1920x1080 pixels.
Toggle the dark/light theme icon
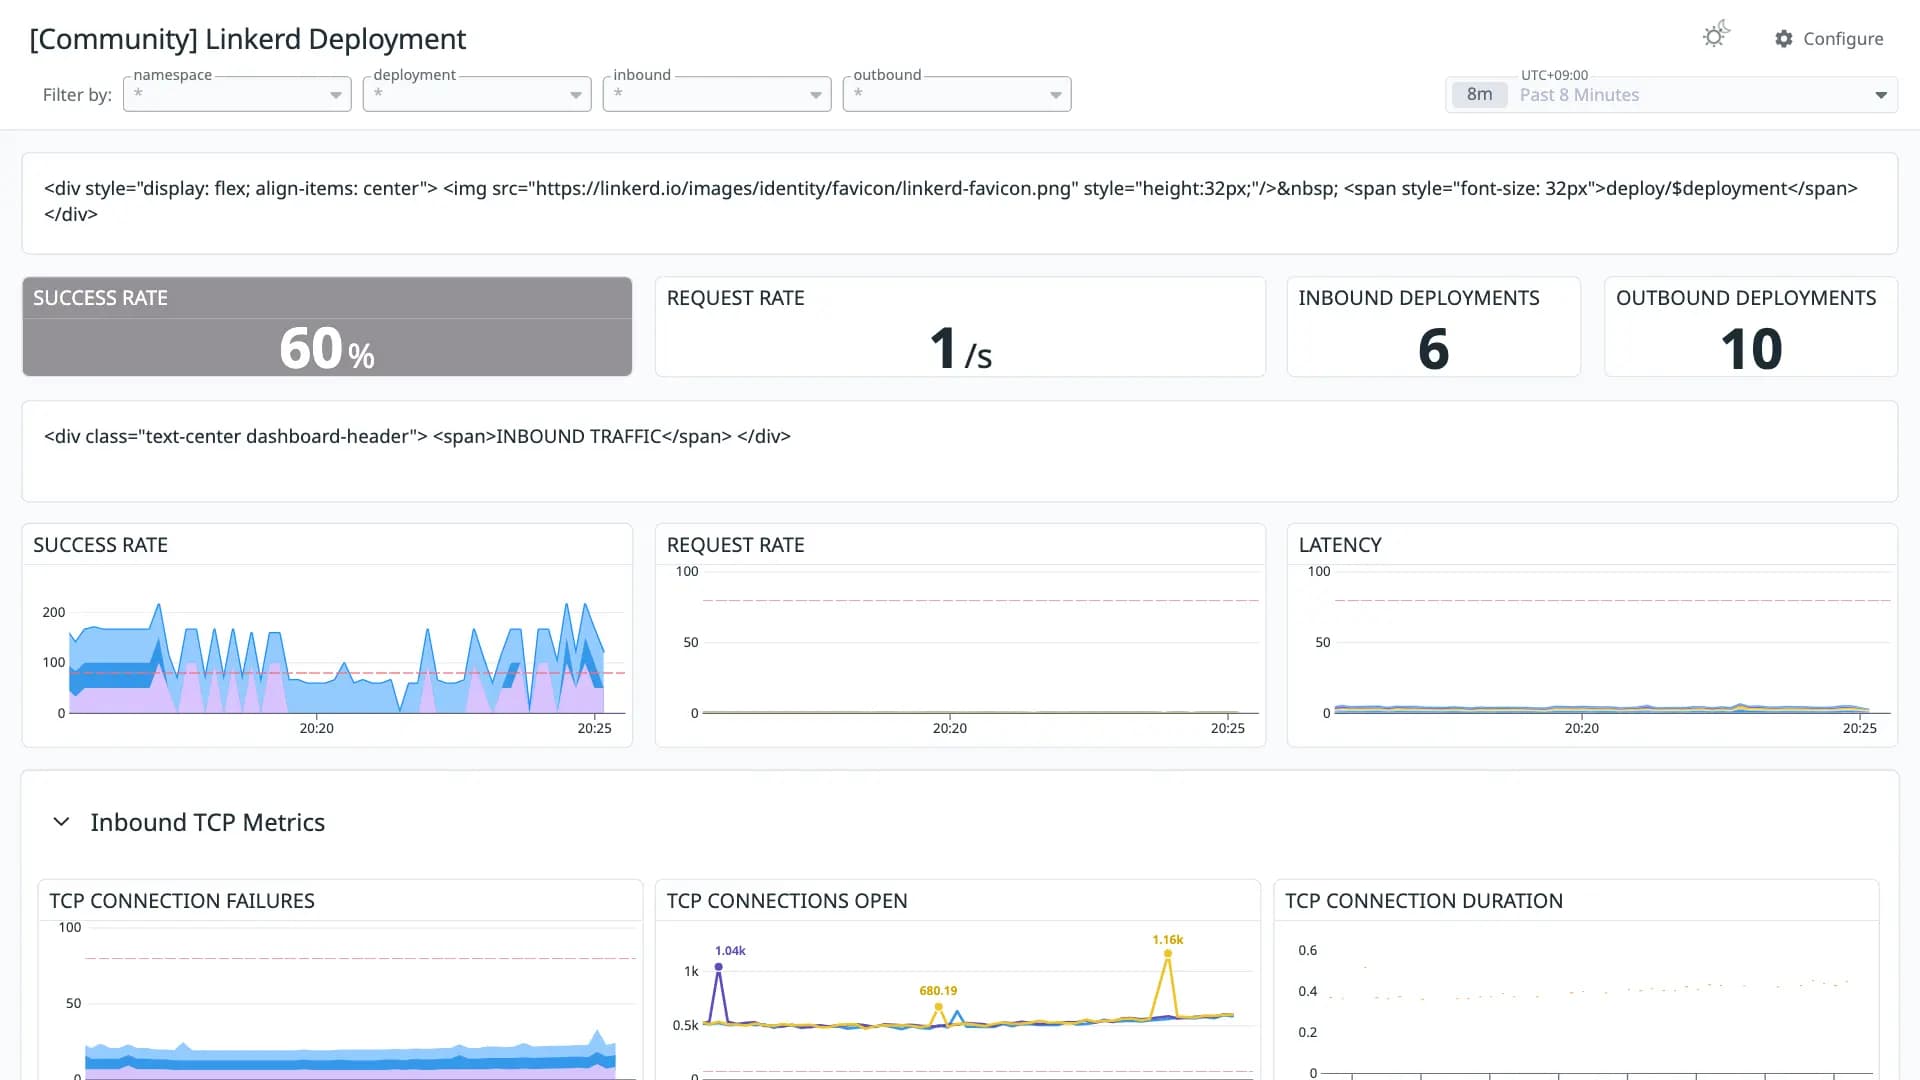click(1716, 36)
